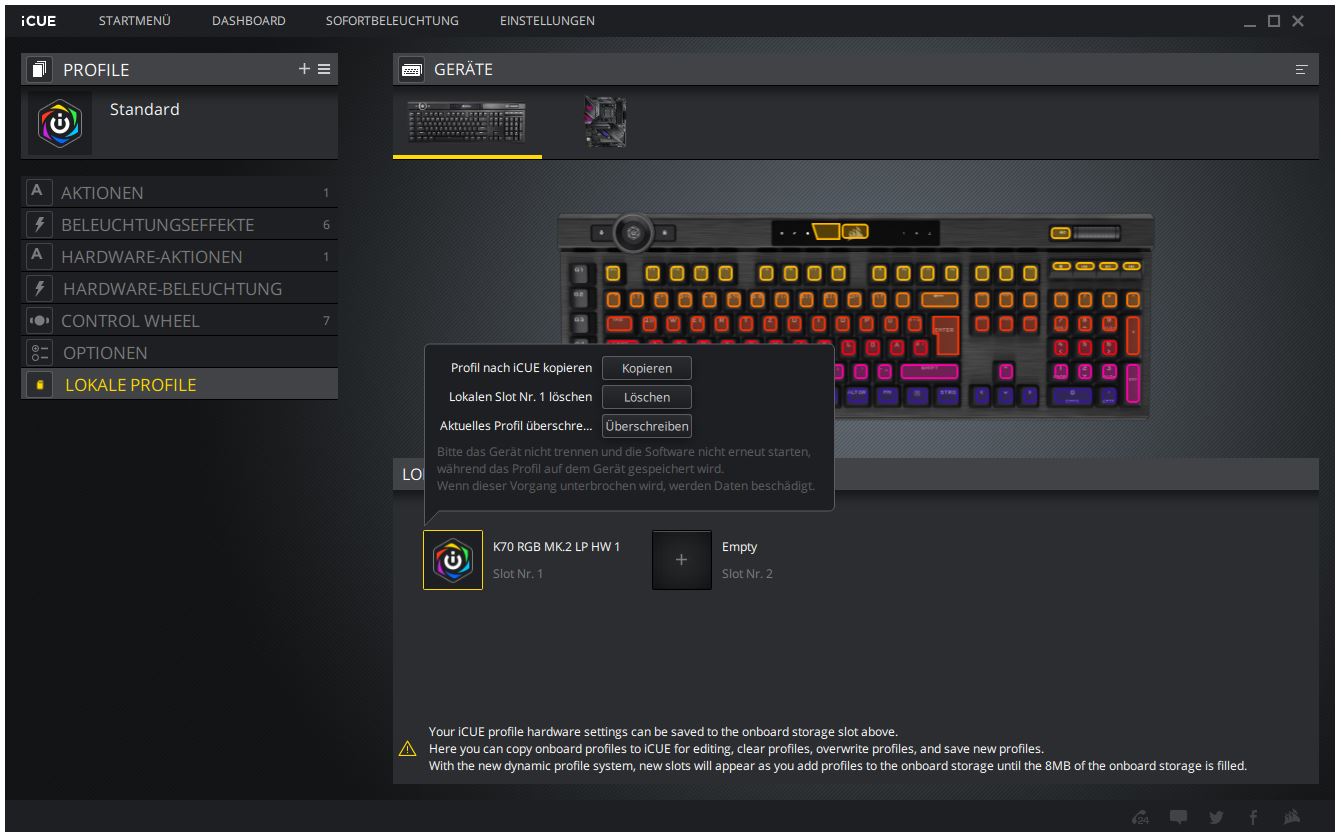Screen dimensions: 1341x838
Task: Select the K70 keyboard device thumbnail
Action: 466,123
